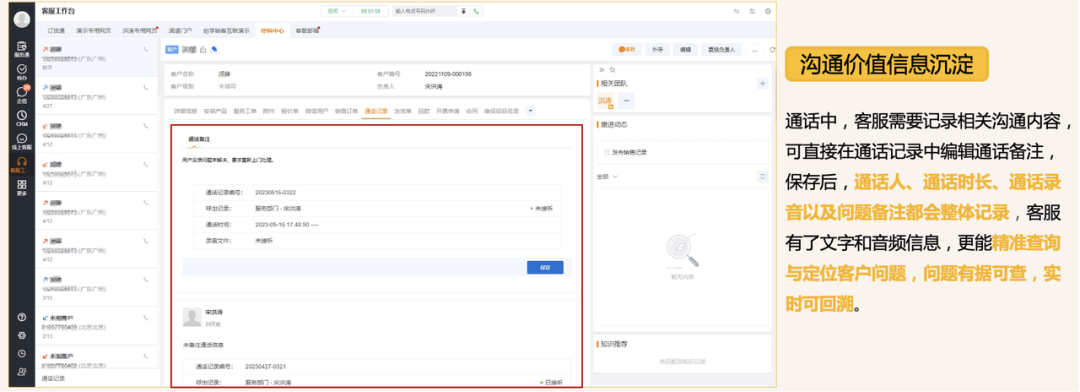Select the 通话备注 sub-tab

tap(199, 138)
